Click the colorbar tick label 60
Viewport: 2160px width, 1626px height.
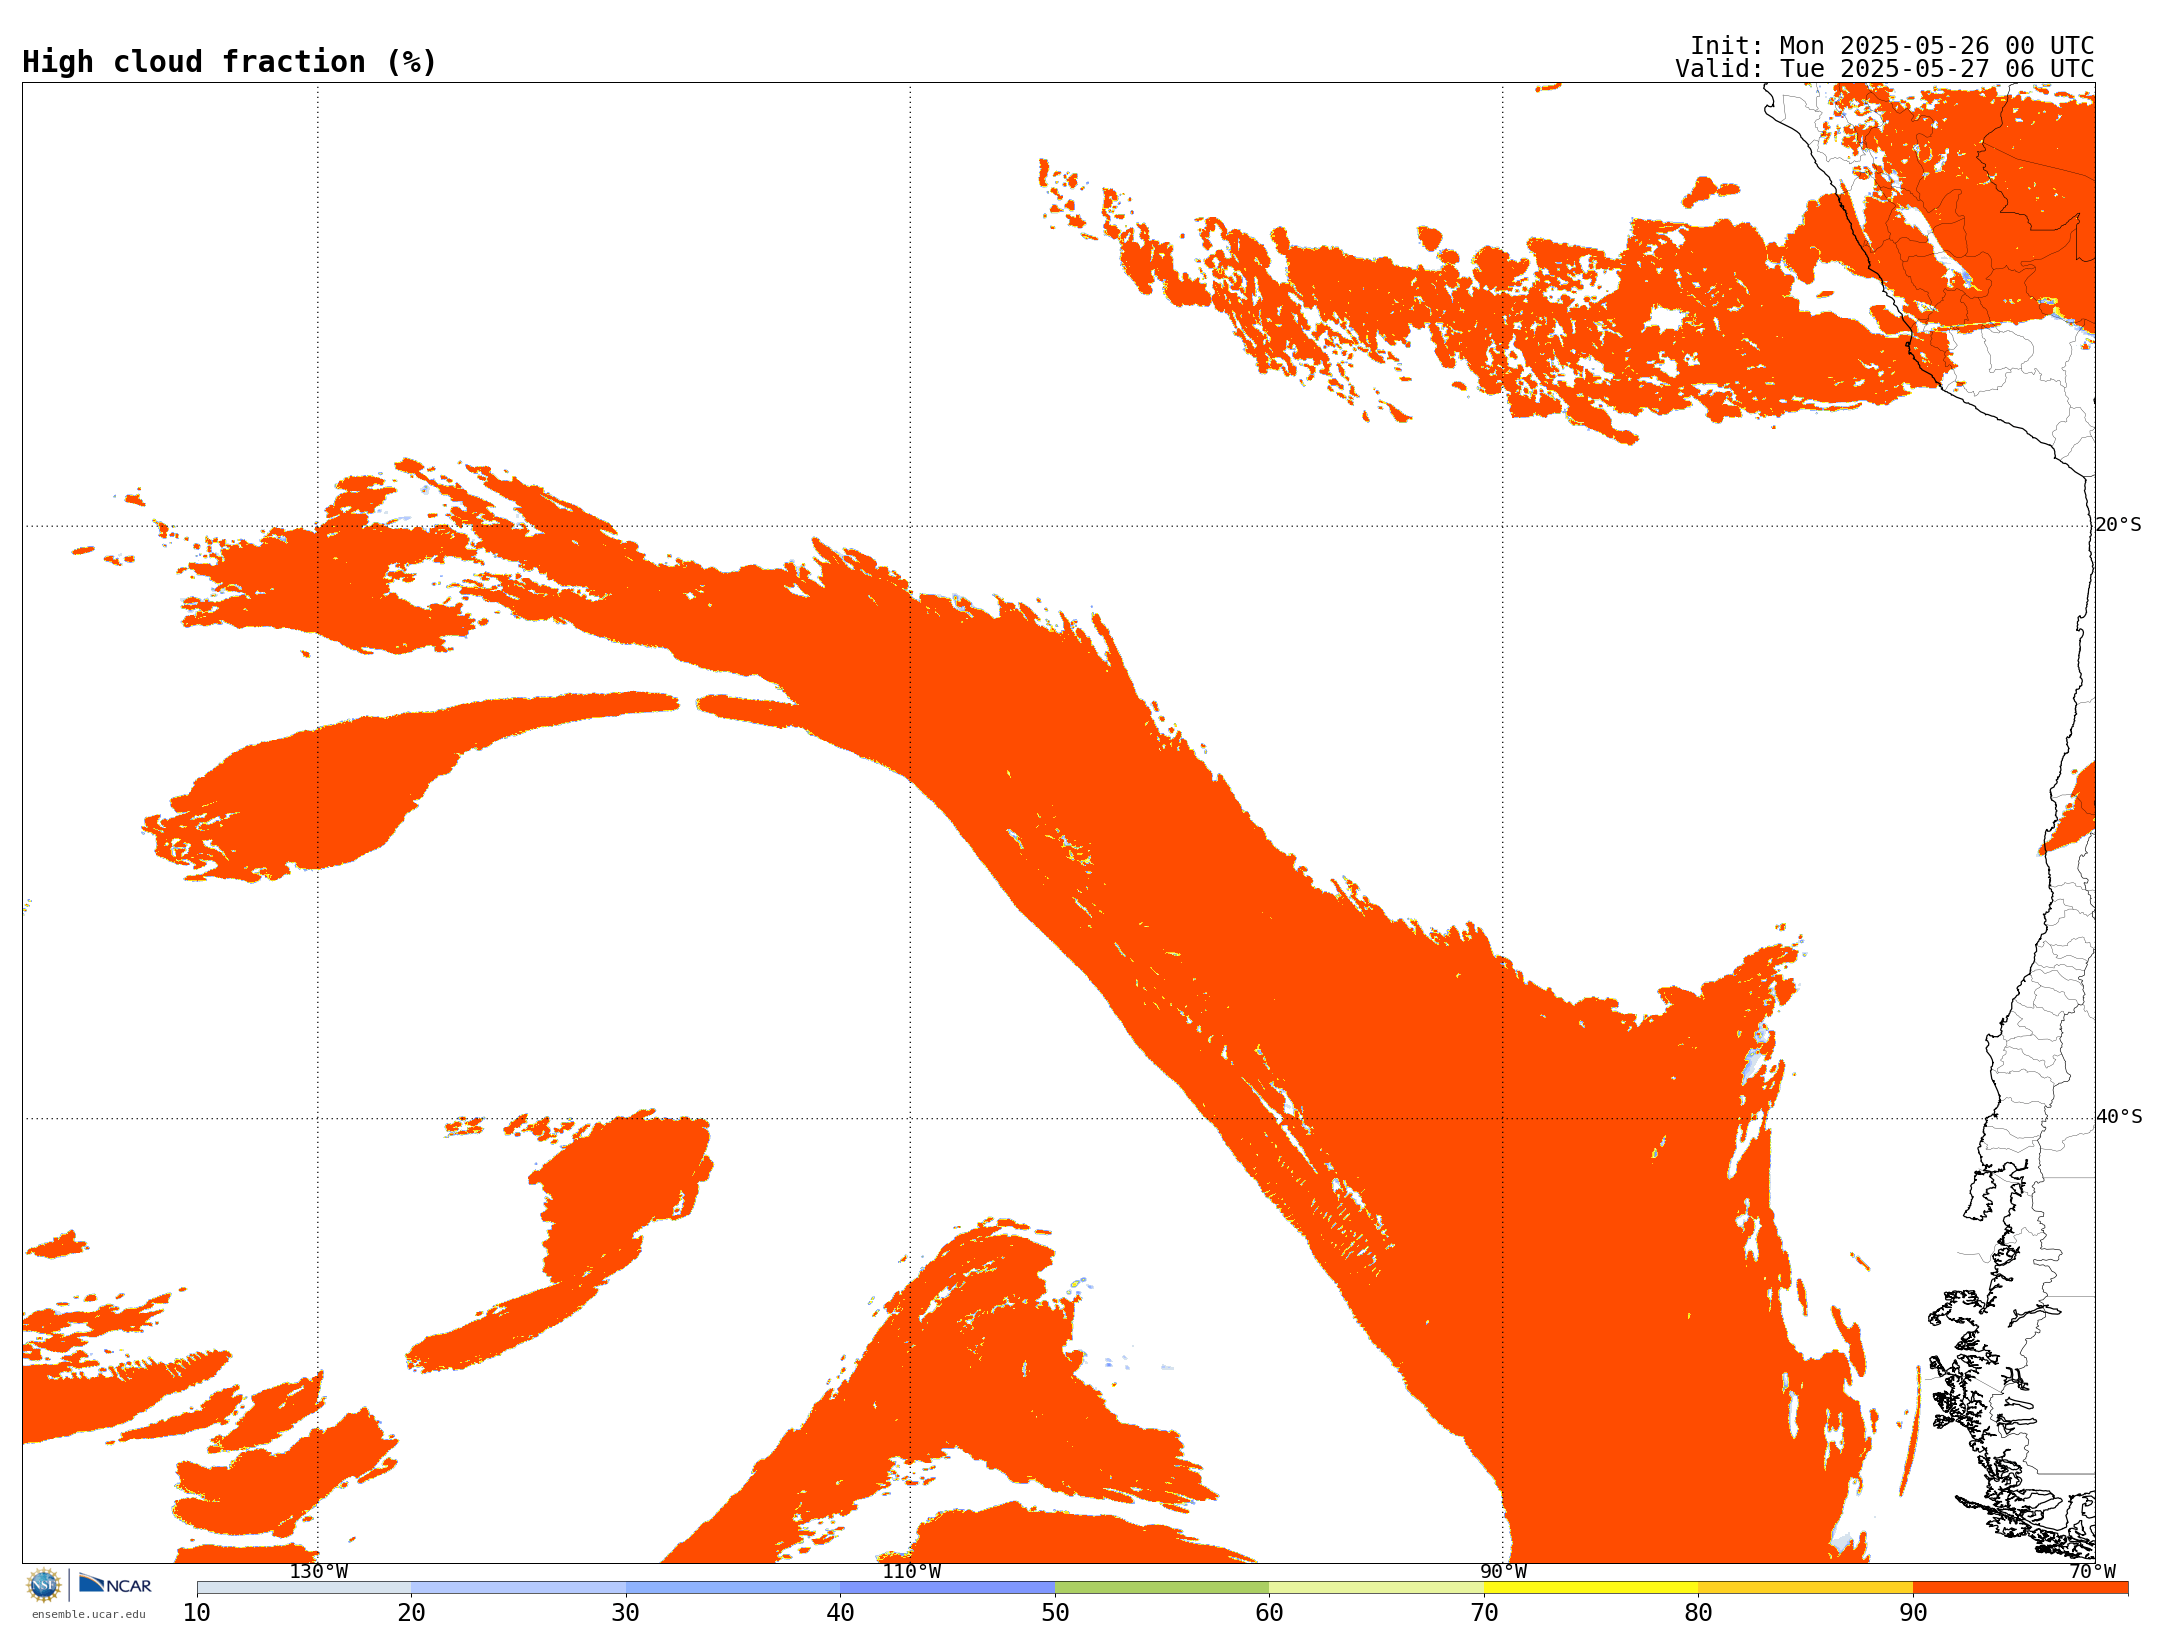point(1269,1613)
